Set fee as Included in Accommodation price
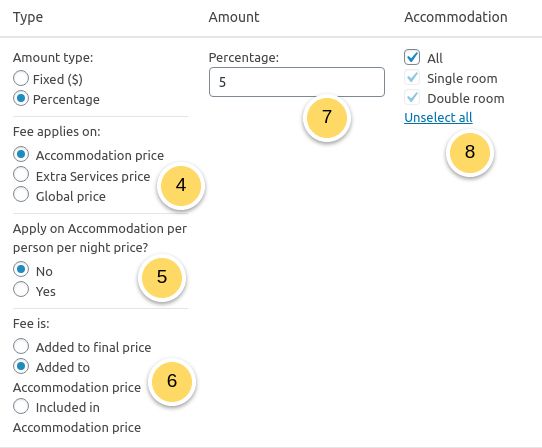Image resolution: width=542 pixels, height=448 pixels. point(21,406)
